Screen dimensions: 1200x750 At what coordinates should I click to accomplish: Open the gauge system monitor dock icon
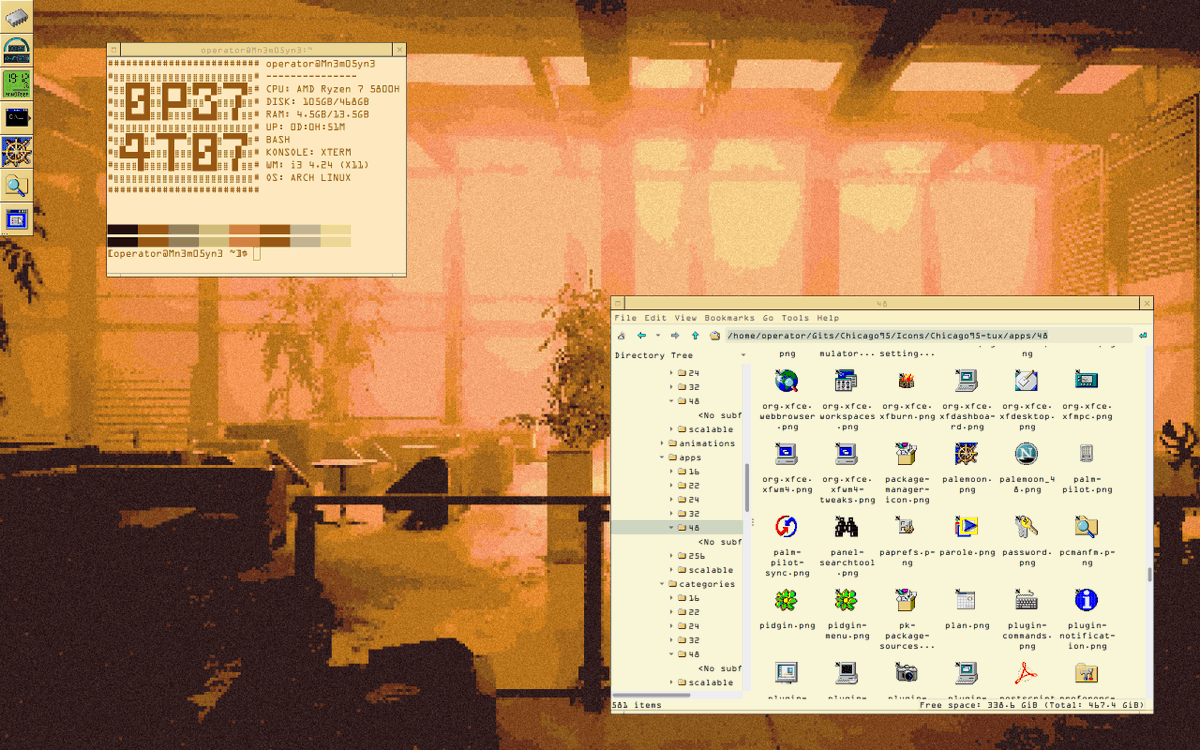coord(16,50)
